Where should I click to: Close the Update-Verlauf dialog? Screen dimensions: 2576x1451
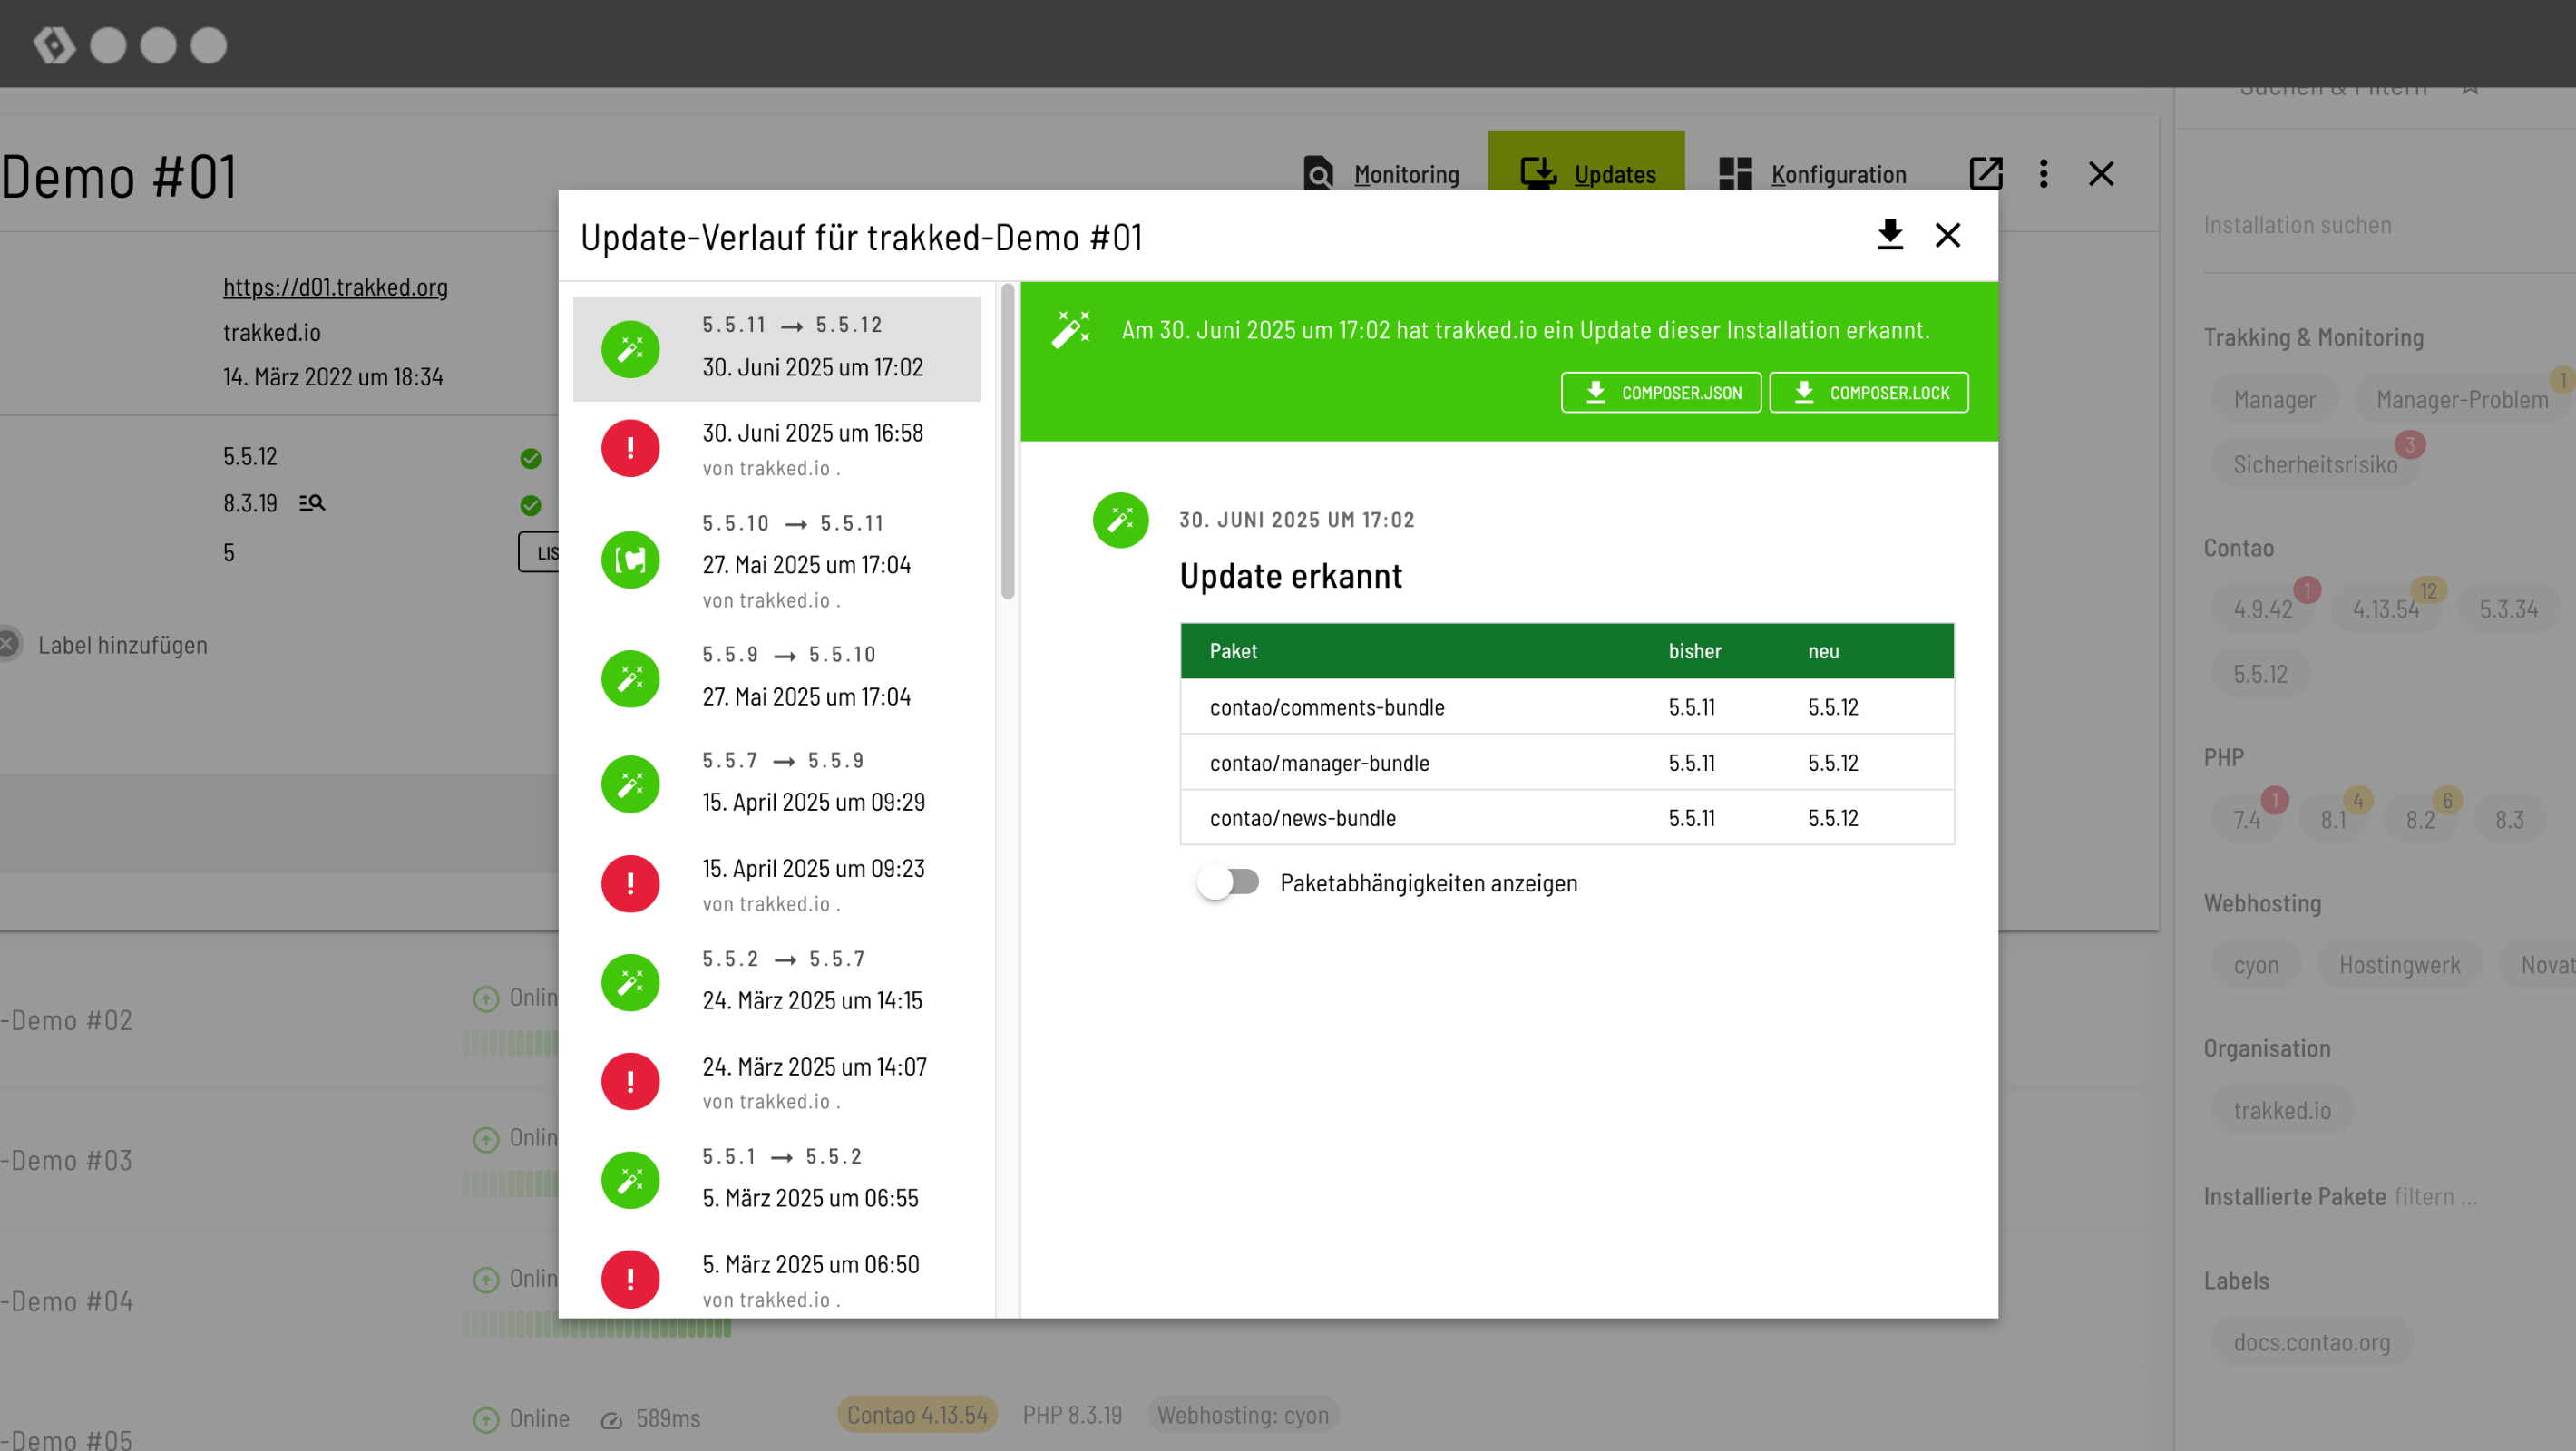coord(1947,235)
